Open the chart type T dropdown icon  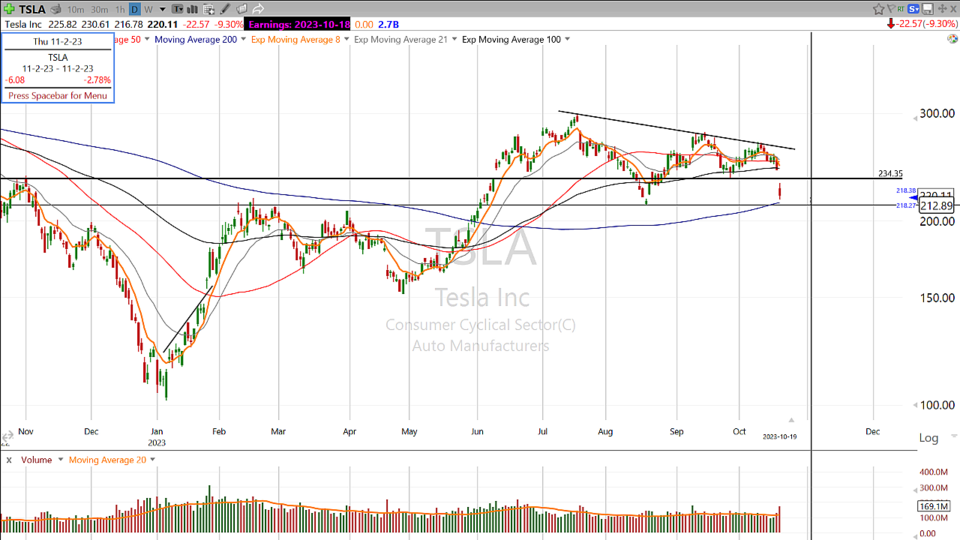(x=178, y=9)
